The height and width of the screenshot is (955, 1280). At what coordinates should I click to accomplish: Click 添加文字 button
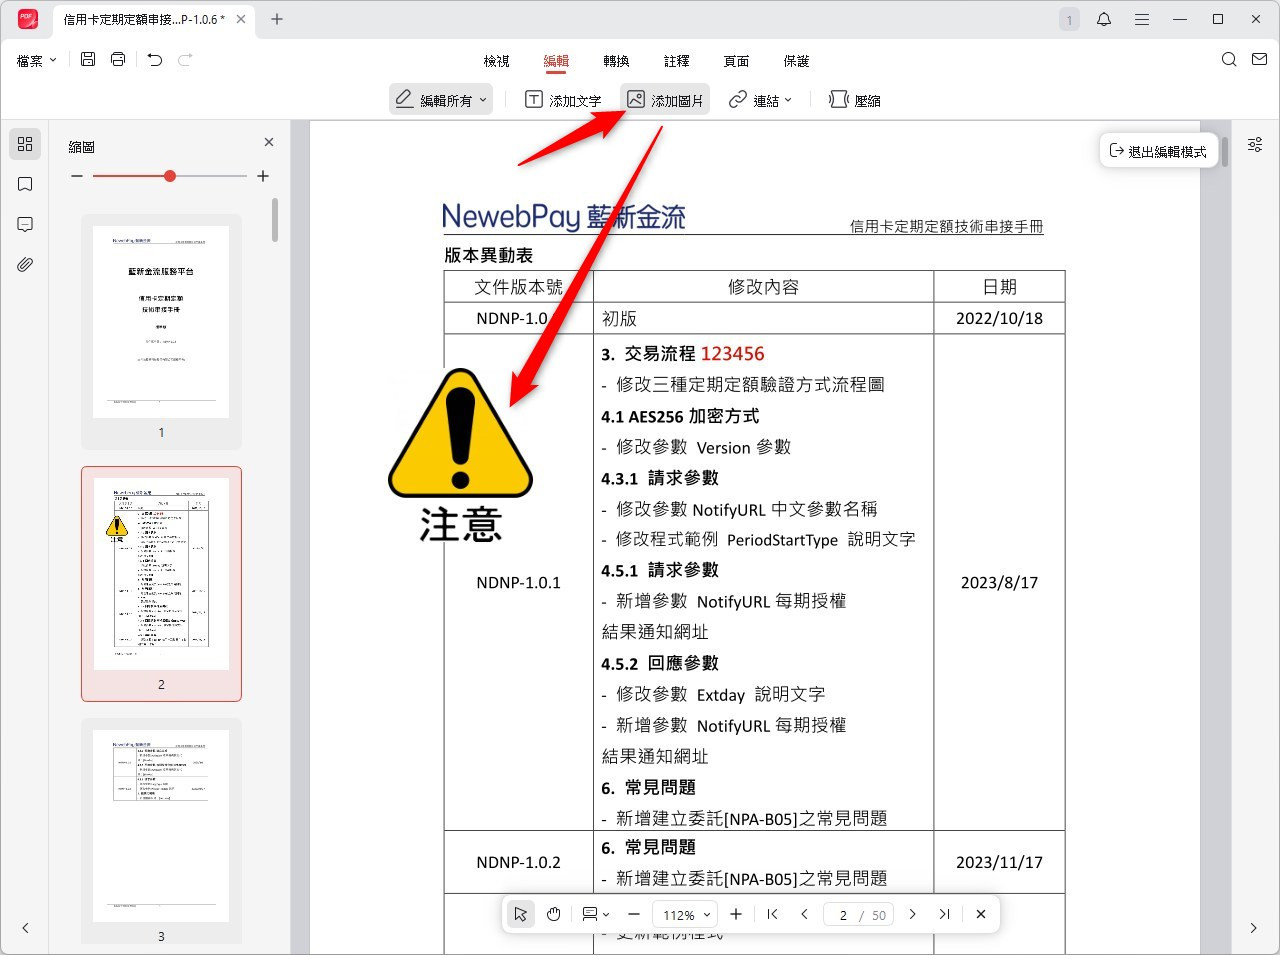click(563, 100)
